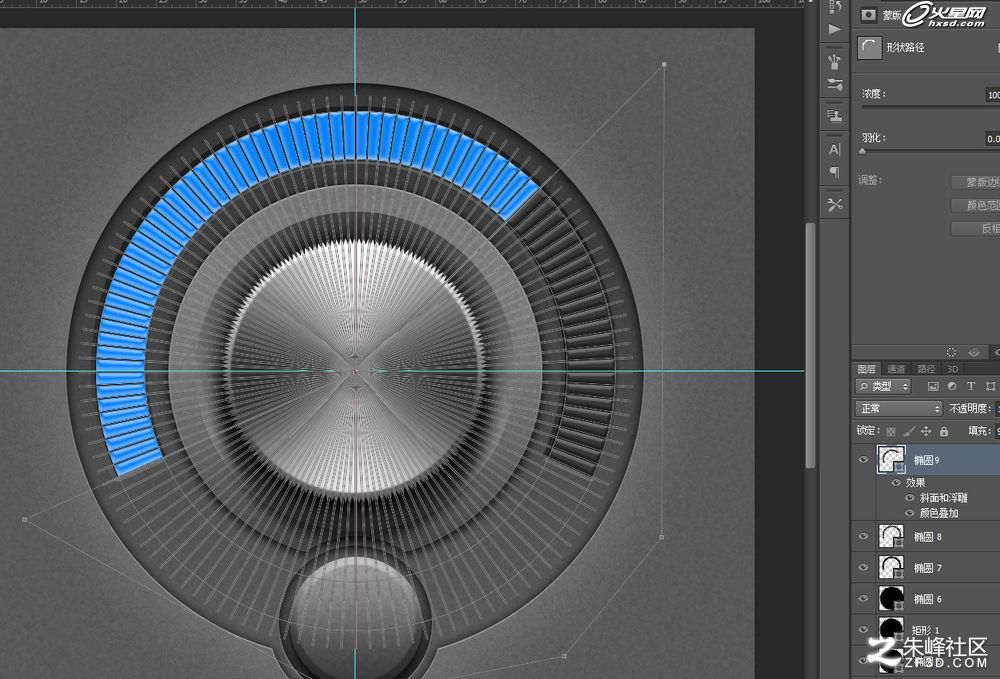Open the History panel icon
The width and height of the screenshot is (1000, 679).
(835, 6)
